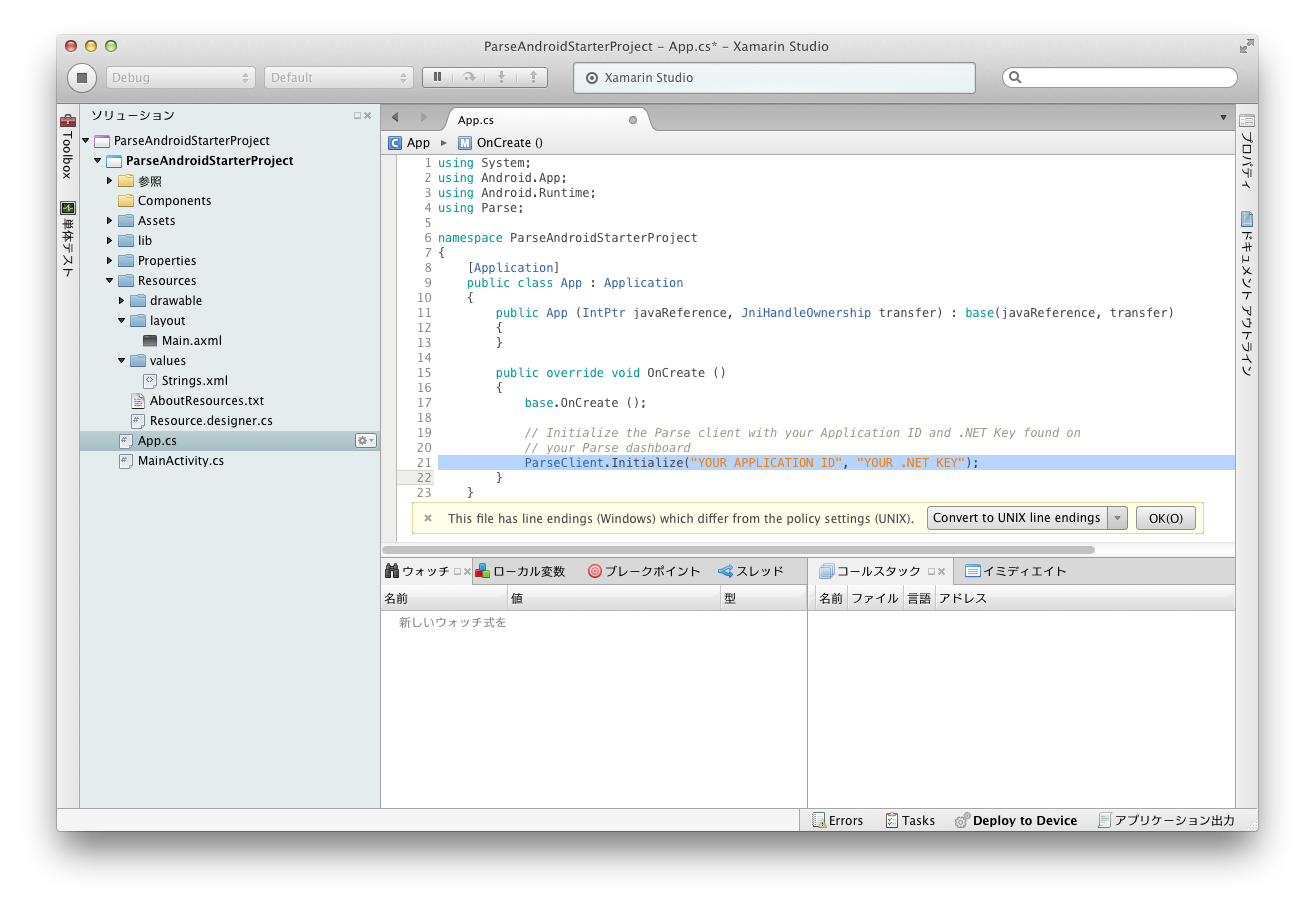Click the OnCreate method breadcrumb
This screenshot has width=1315, height=910.
point(501,143)
